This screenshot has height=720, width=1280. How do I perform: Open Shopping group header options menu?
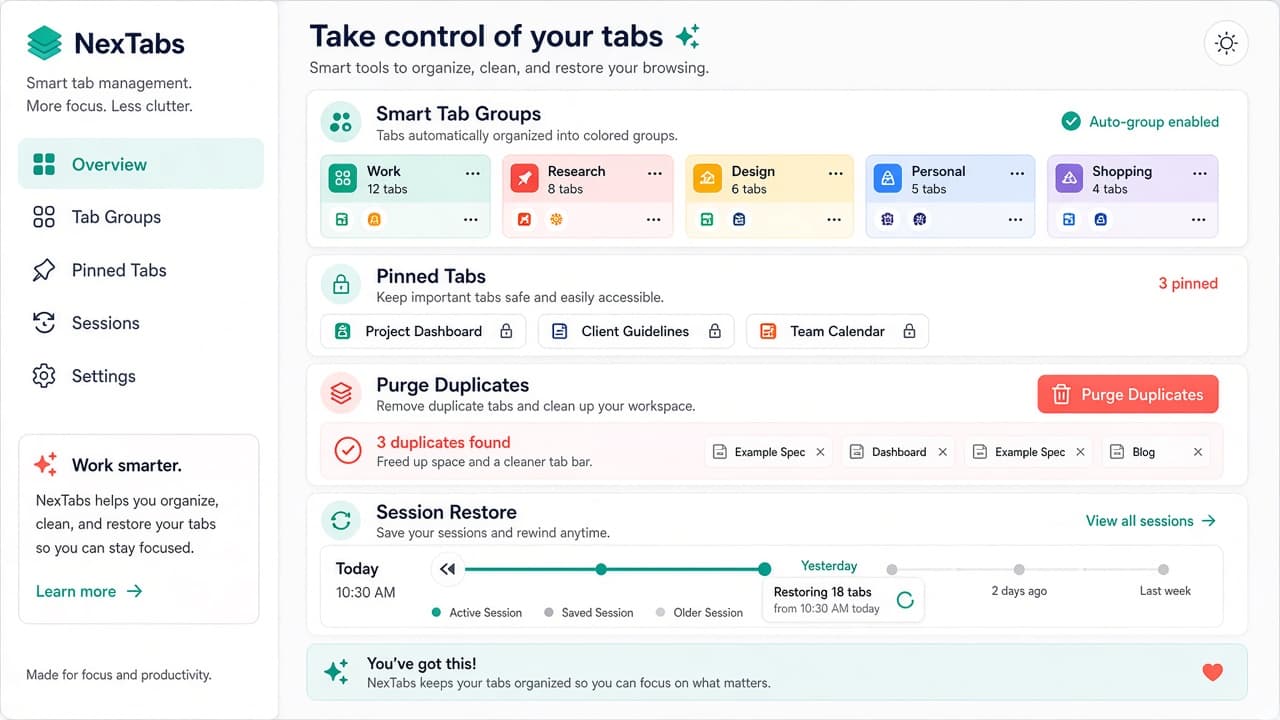1199,173
